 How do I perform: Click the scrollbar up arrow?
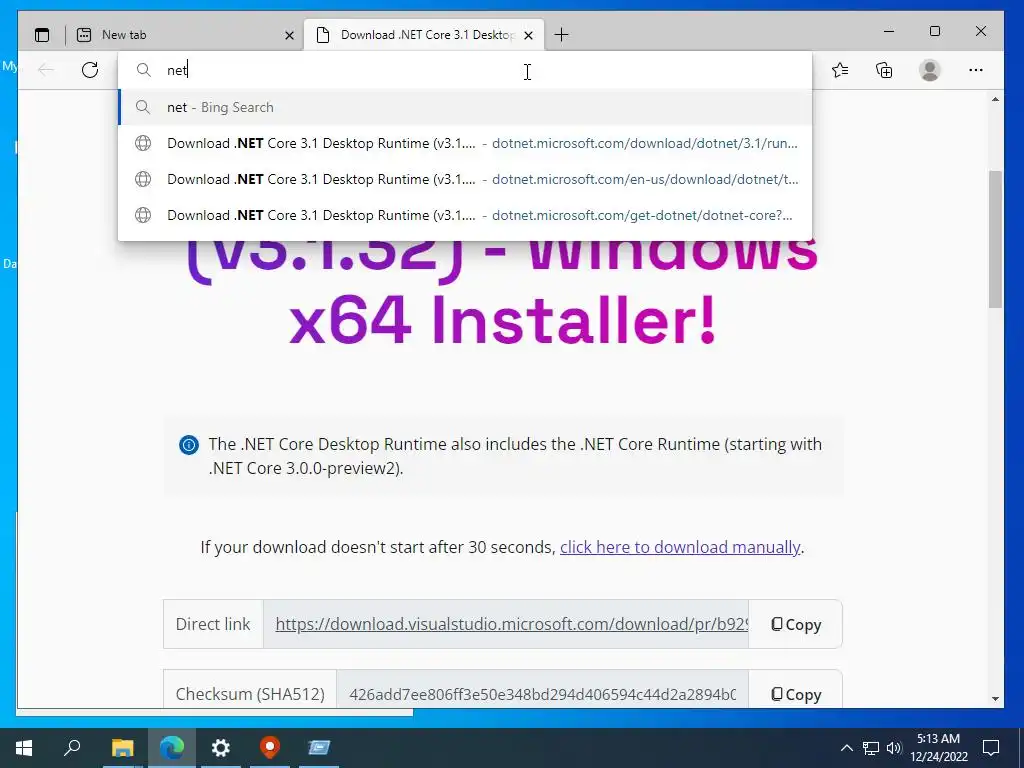(x=995, y=99)
